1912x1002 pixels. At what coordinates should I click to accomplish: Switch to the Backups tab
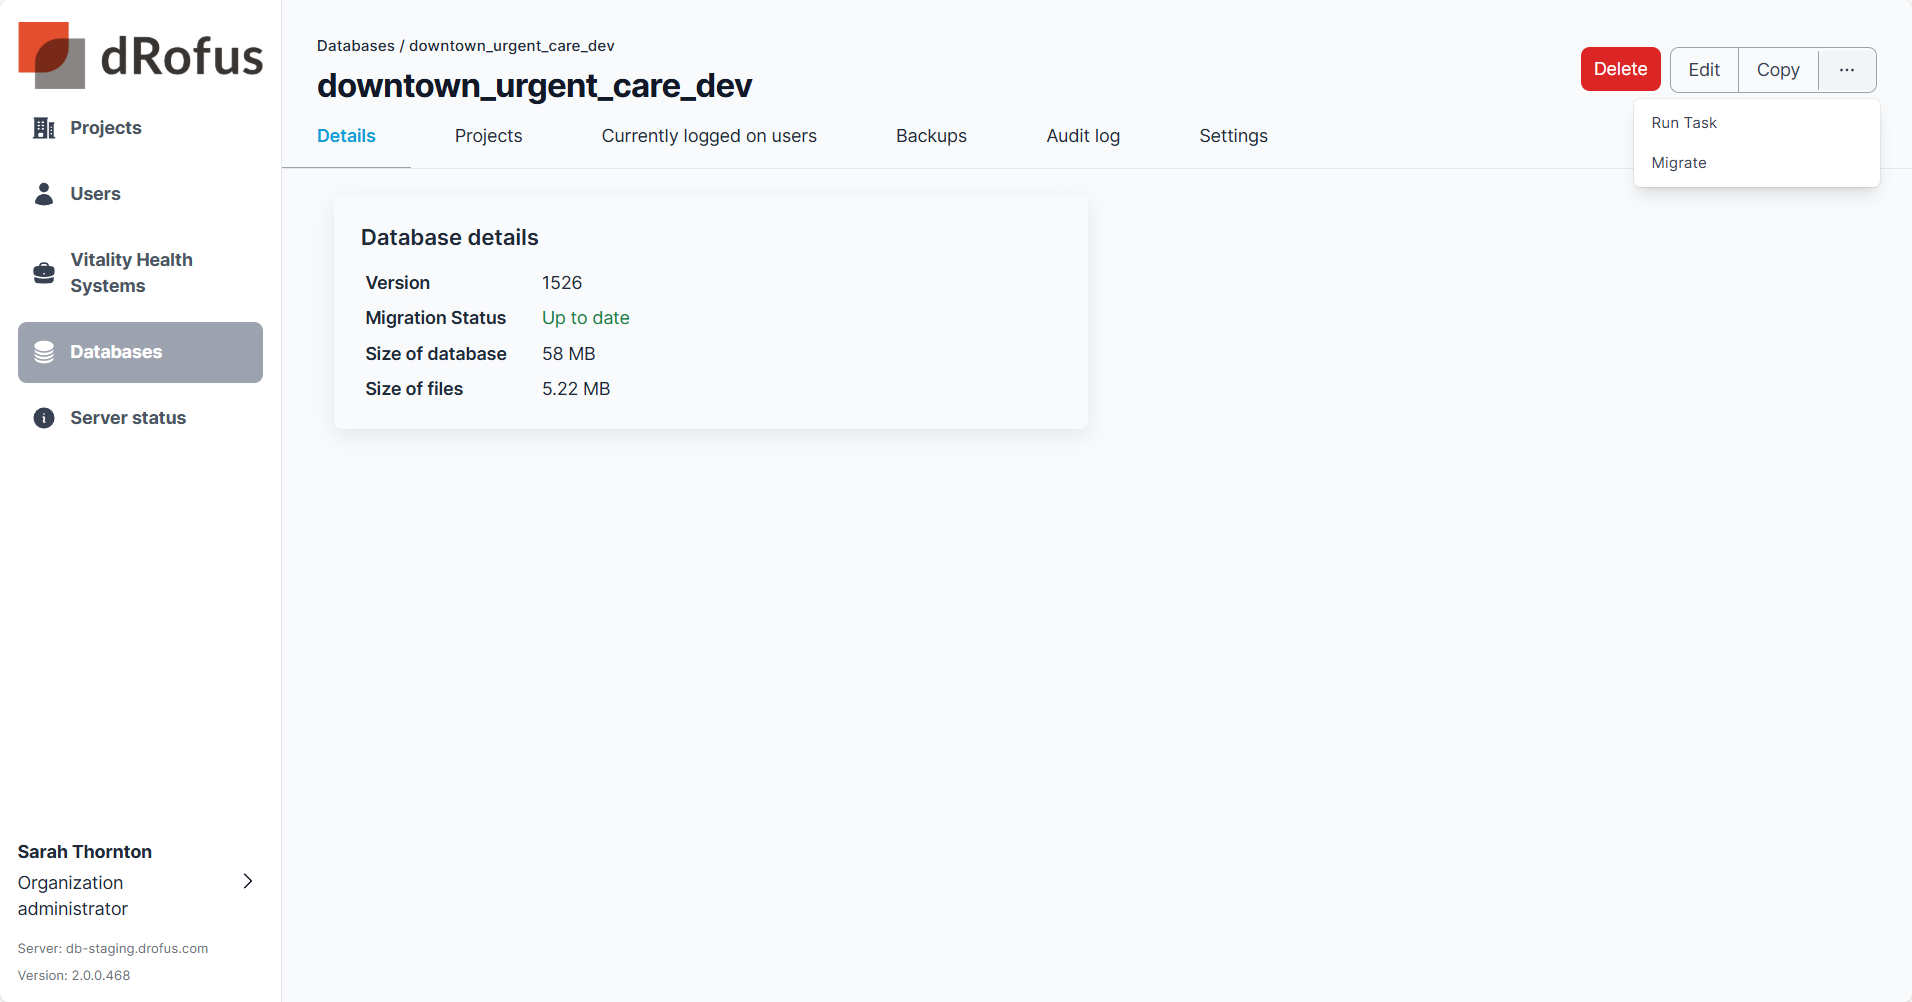(x=931, y=136)
